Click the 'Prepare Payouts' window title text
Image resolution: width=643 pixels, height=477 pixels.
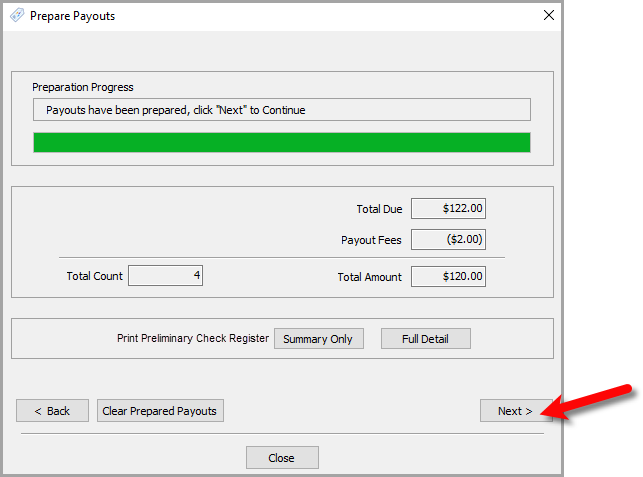pyautogui.click(x=73, y=16)
